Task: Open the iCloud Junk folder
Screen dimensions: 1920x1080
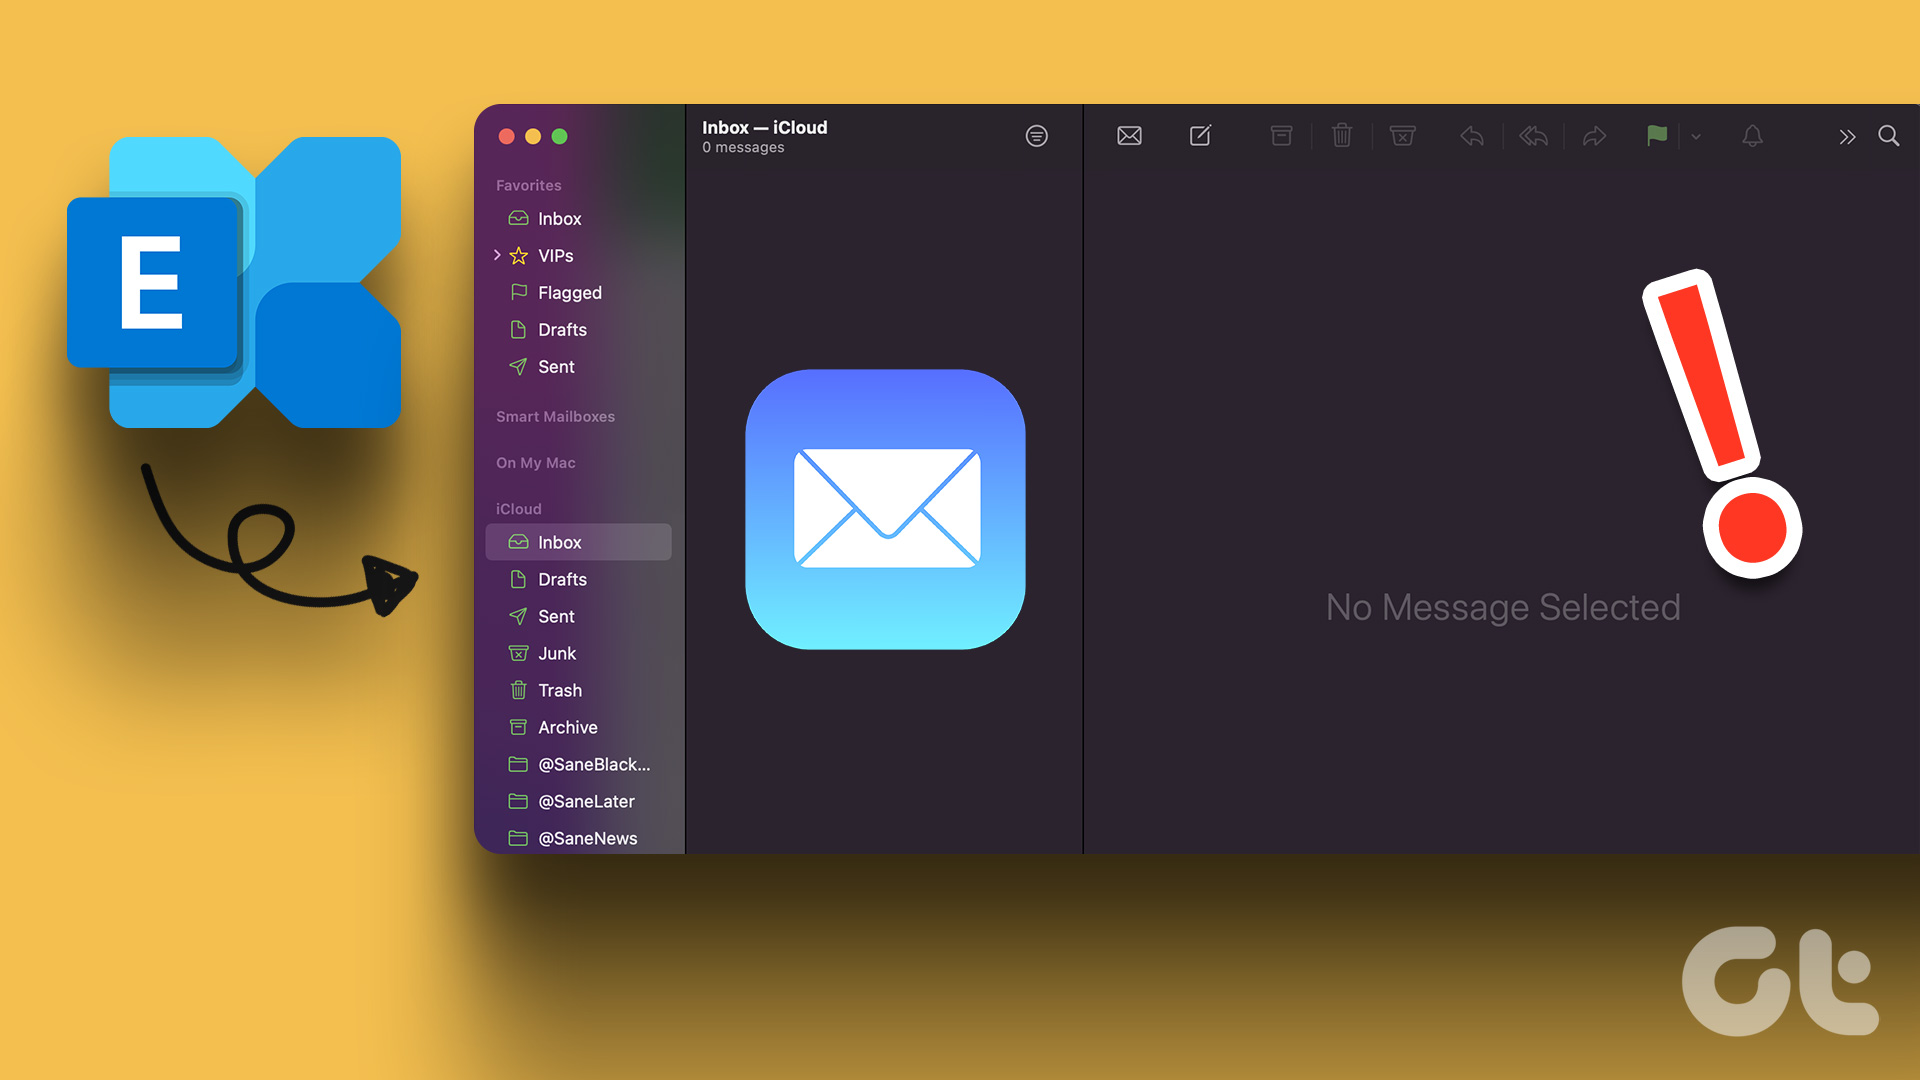Action: 557,653
